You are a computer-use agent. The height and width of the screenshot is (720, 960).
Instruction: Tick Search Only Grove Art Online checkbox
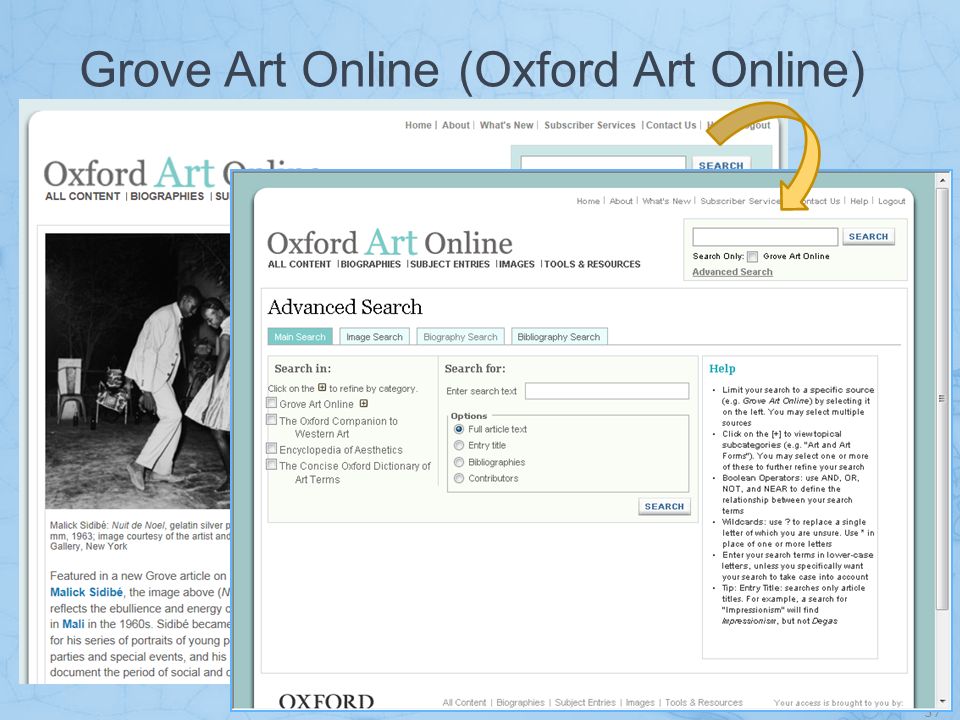pyautogui.click(x=752, y=257)
